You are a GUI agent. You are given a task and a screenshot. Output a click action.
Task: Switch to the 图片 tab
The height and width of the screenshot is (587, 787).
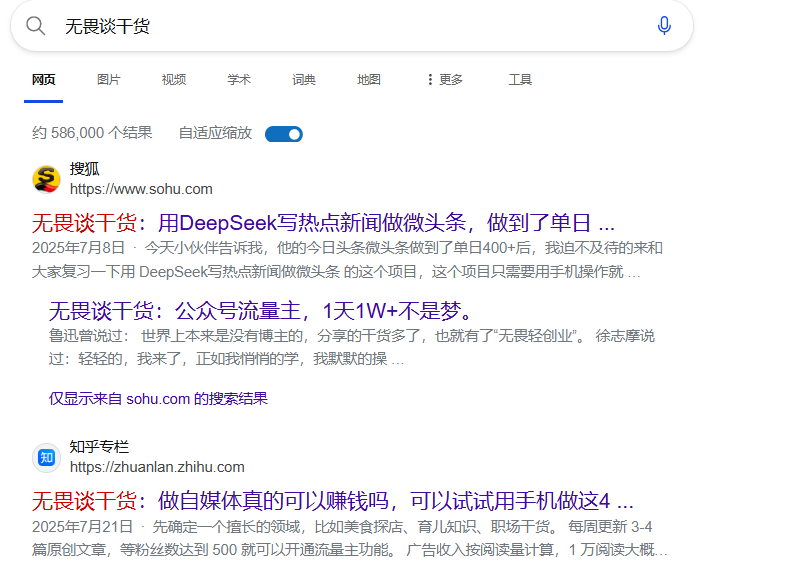tap(108, 79)
